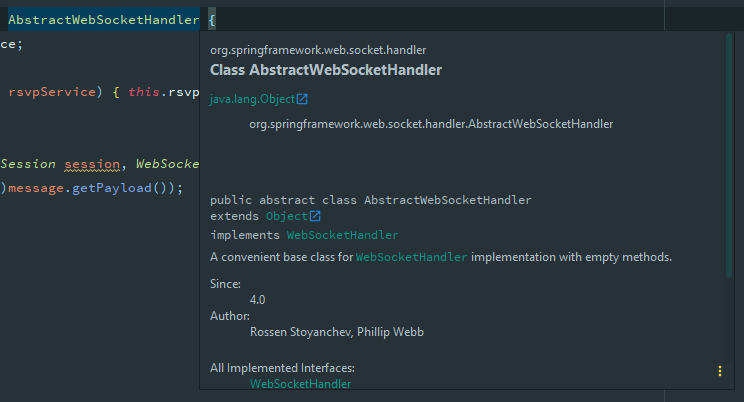Open the documentation popup's three-dot options menu
Screen dimensions: 744x402
[x=720, y=371]
